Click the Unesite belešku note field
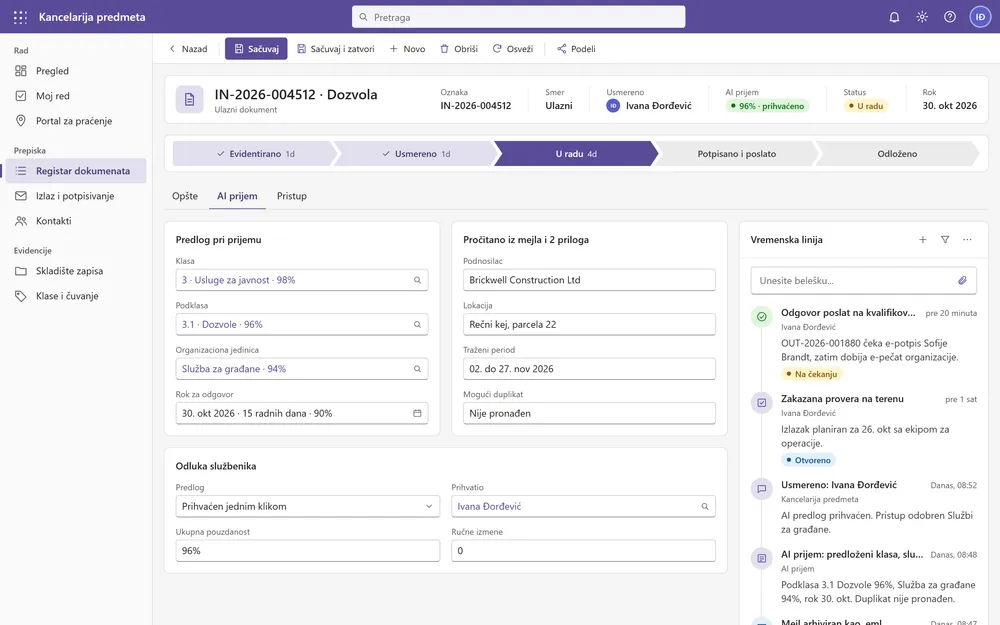 pos(864,281)
